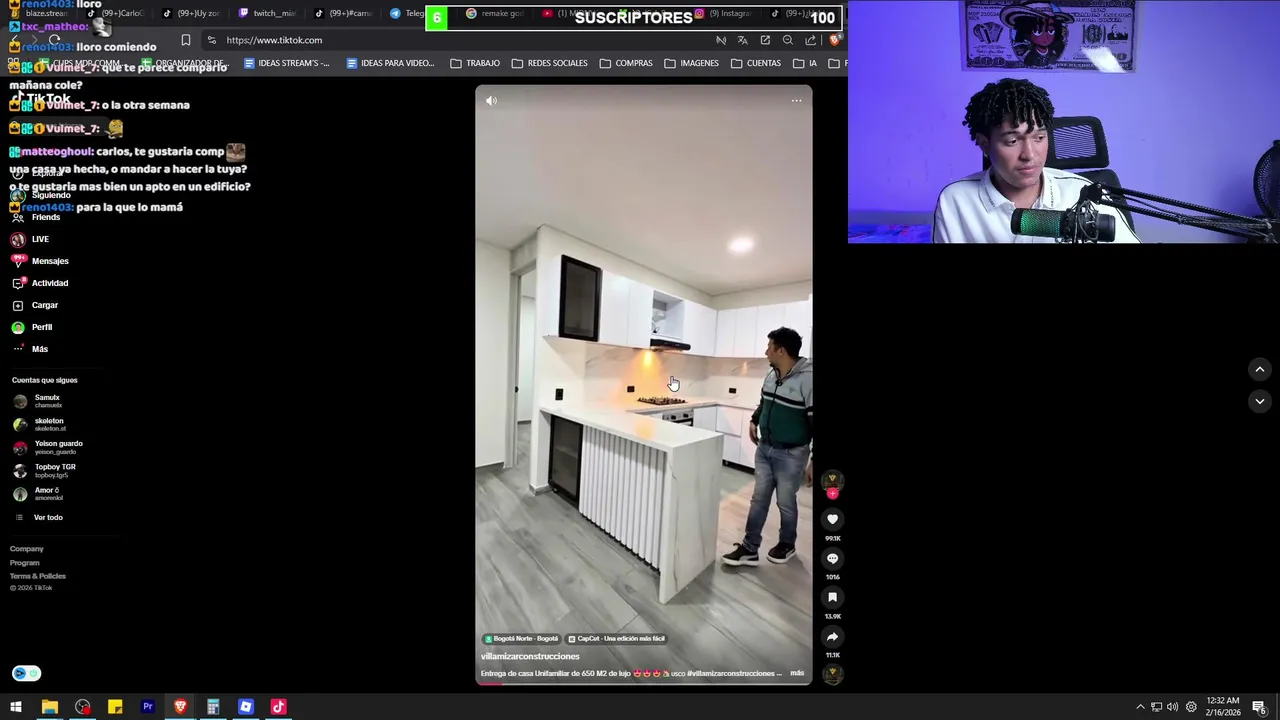This screenshot has width=1280, height=720.
Task: Click the tiktok.com address bar
Action: click(460, 40)
